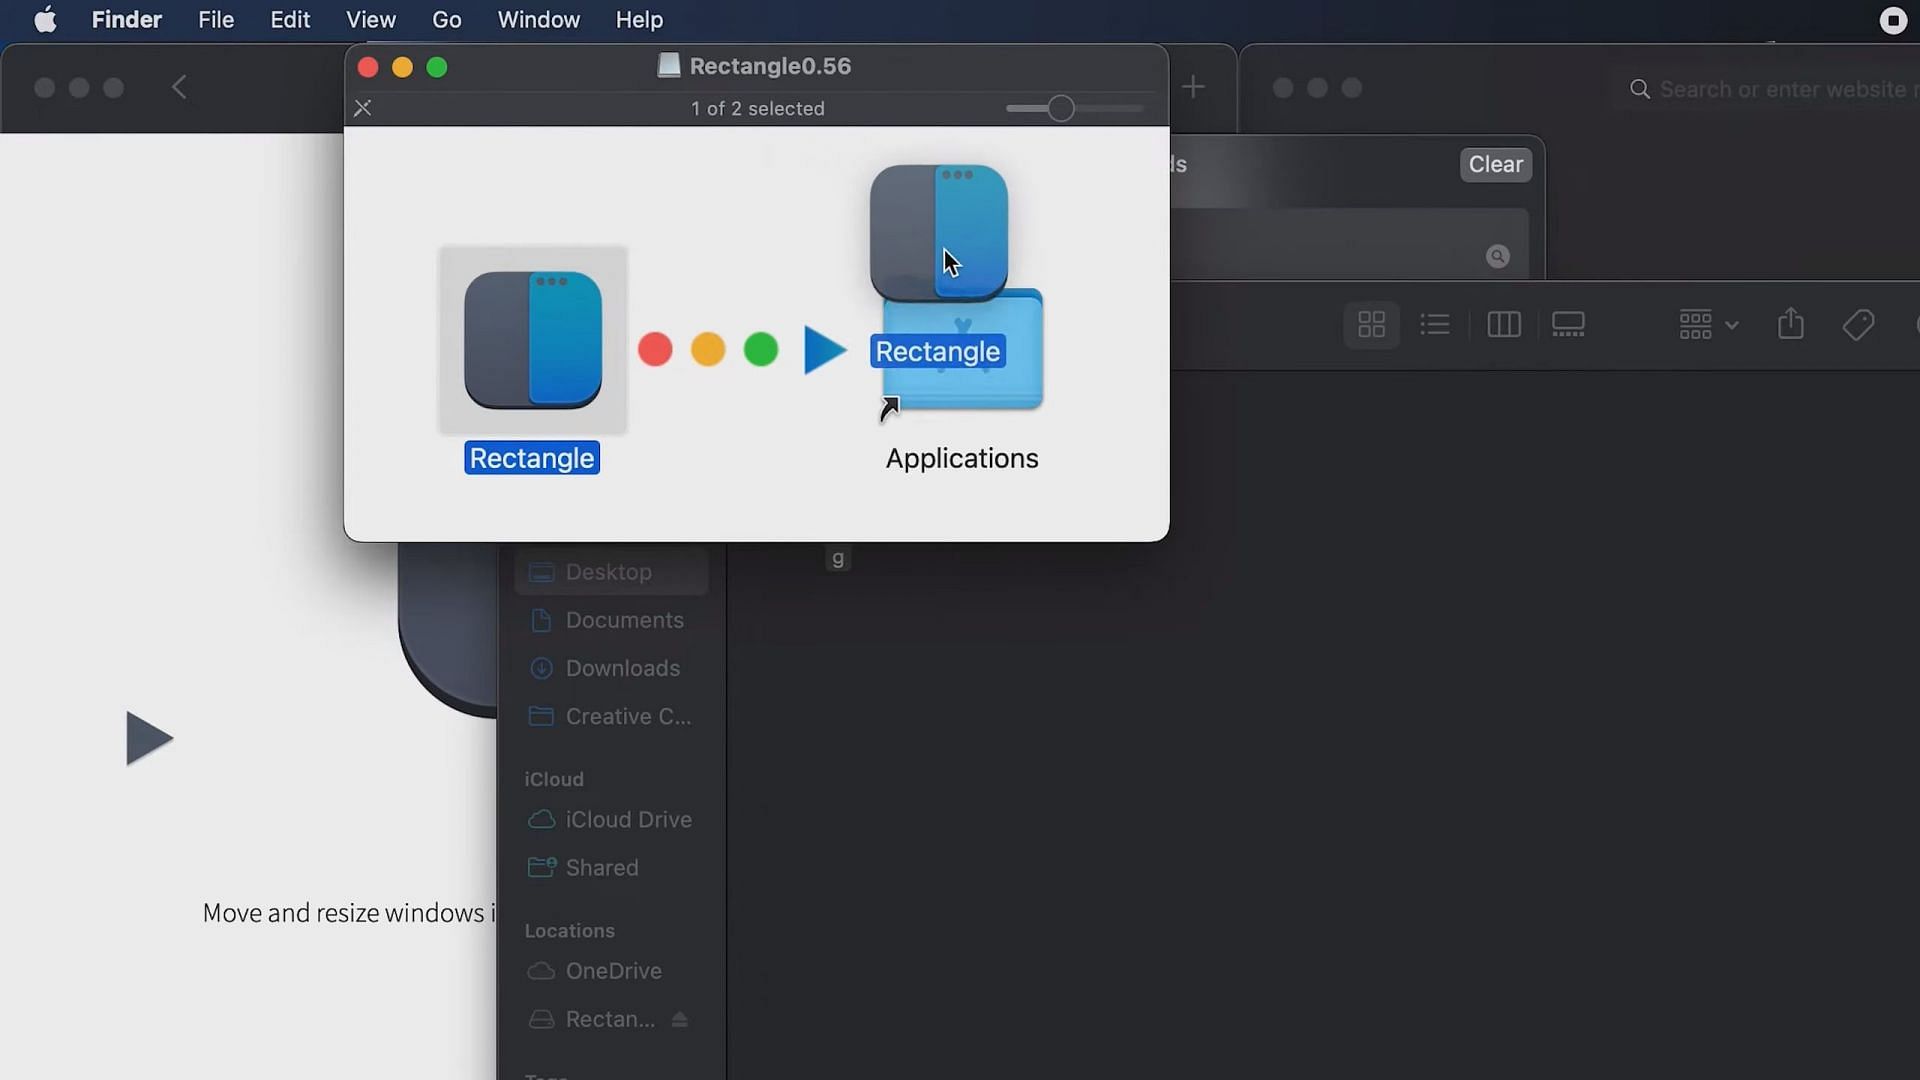
Task: Click the Finder share icon
Action: click(x=1790, y=323)
